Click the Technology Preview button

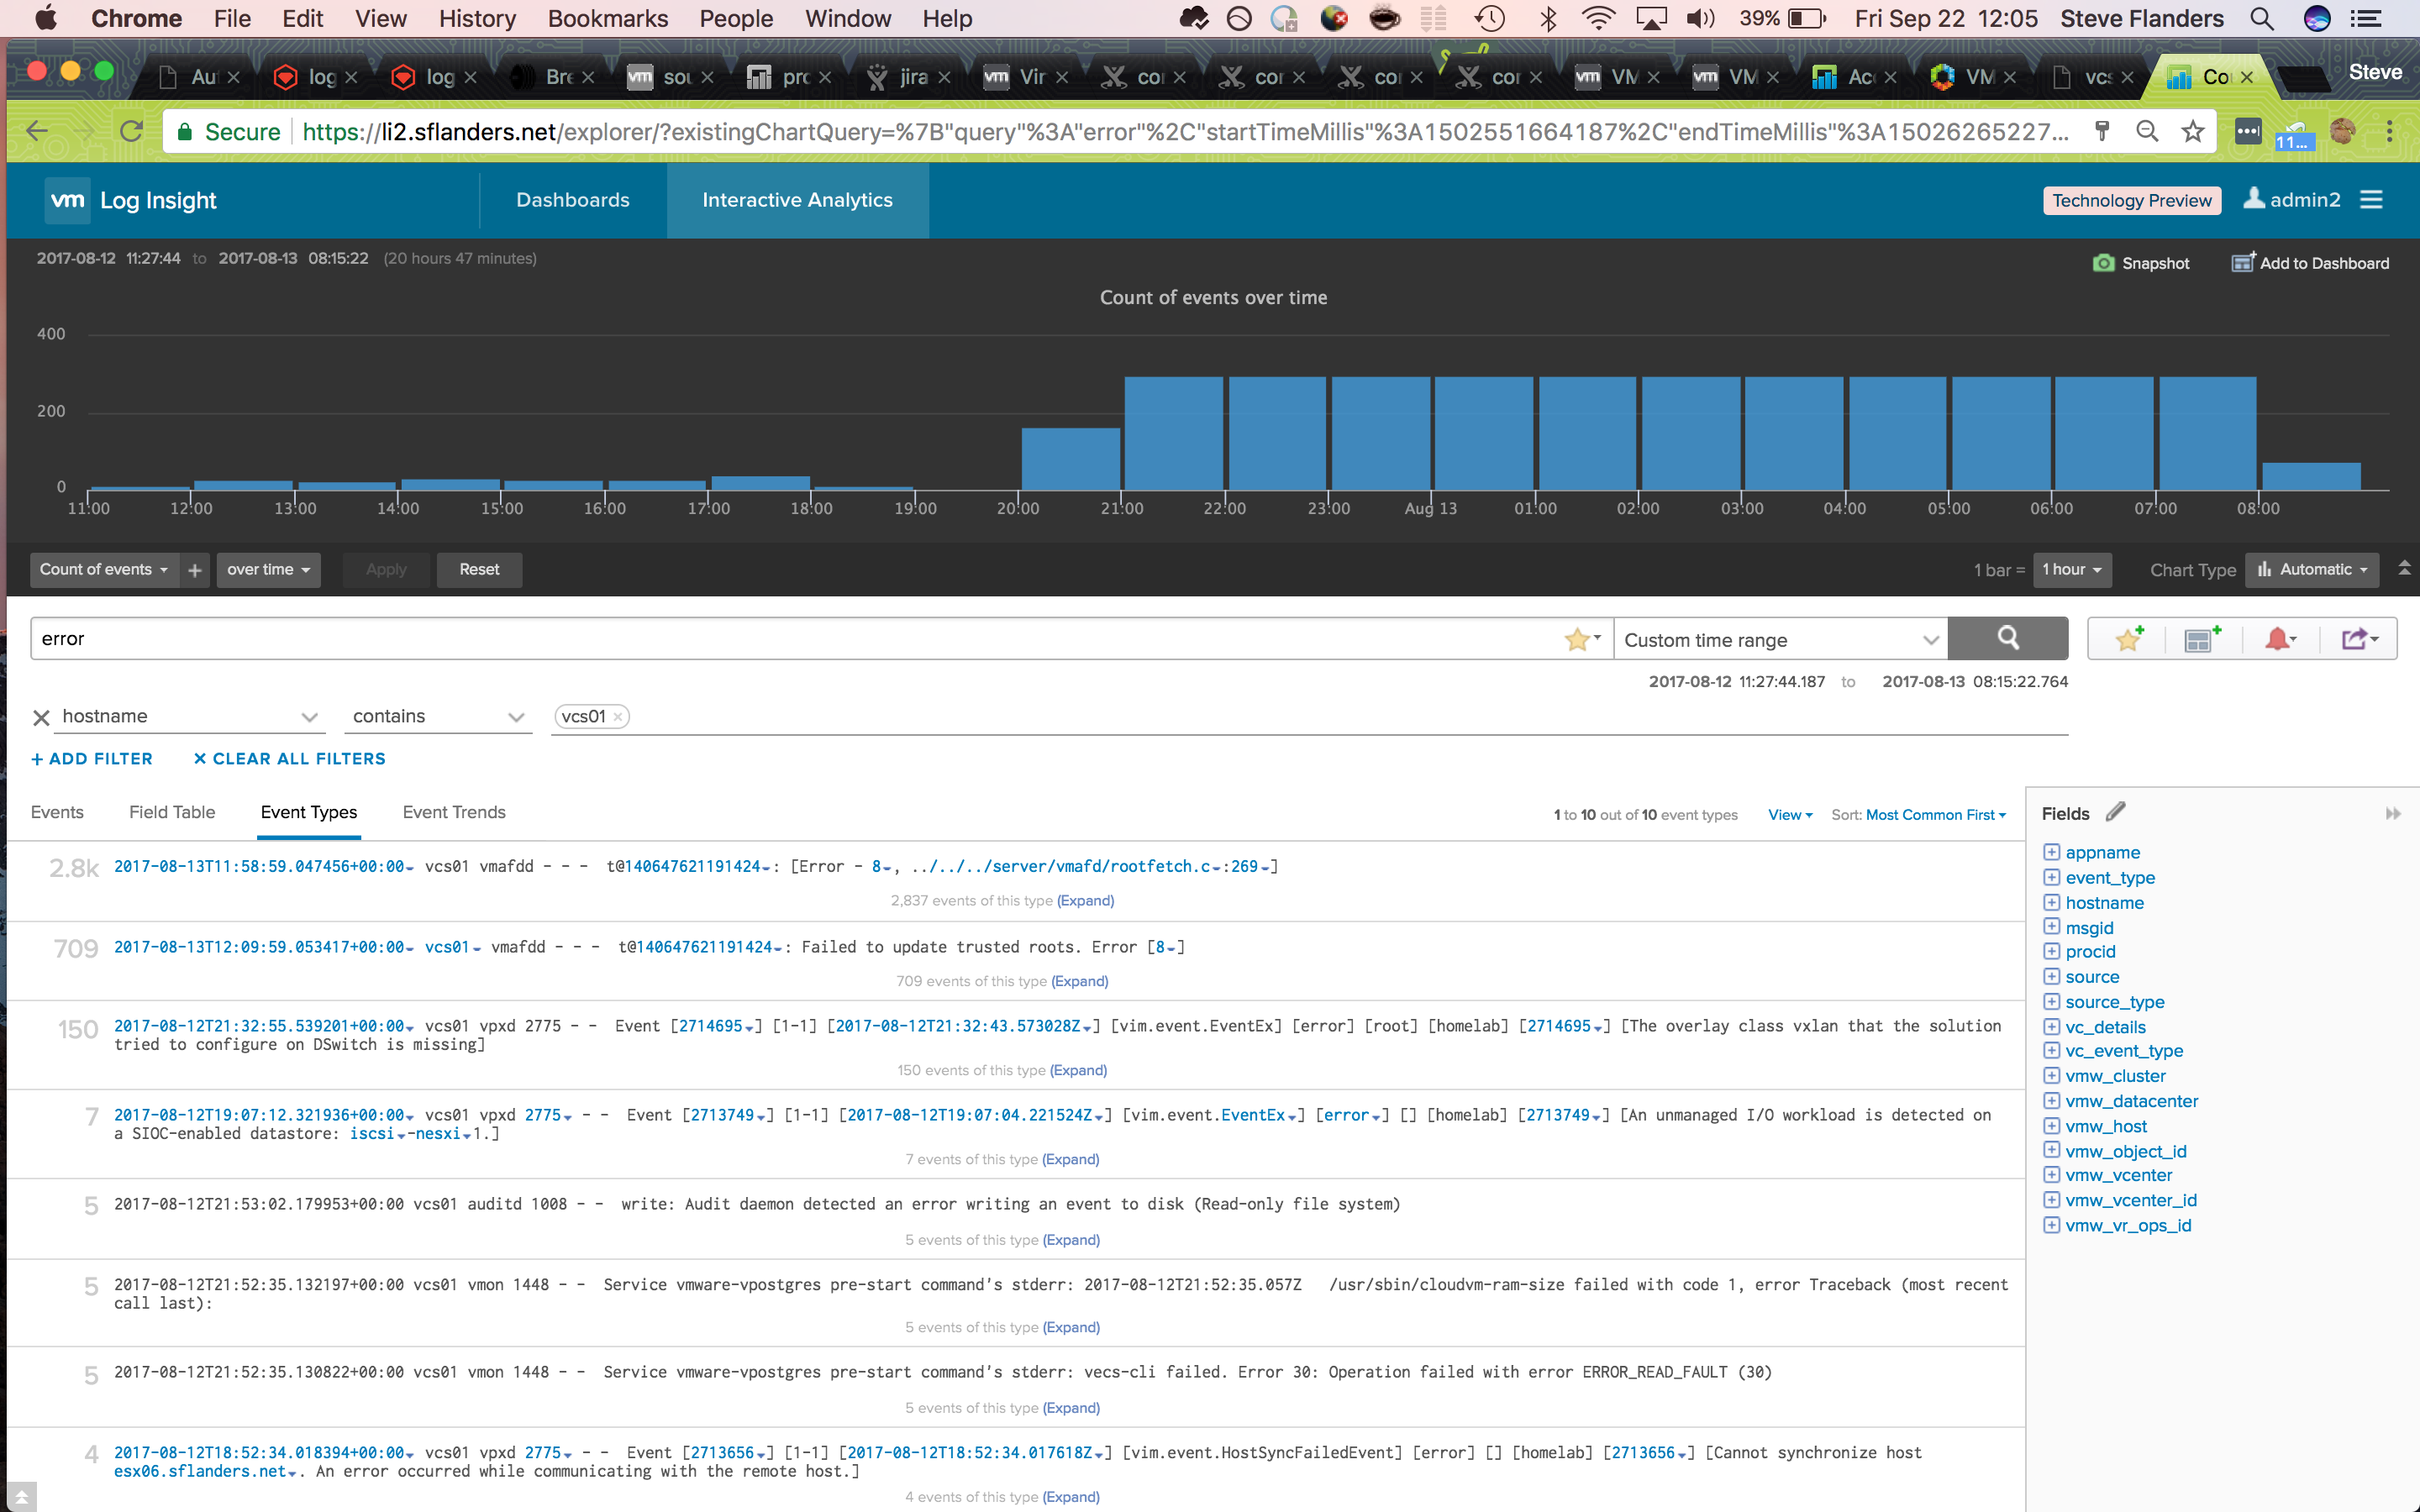tap(2132, 201)
